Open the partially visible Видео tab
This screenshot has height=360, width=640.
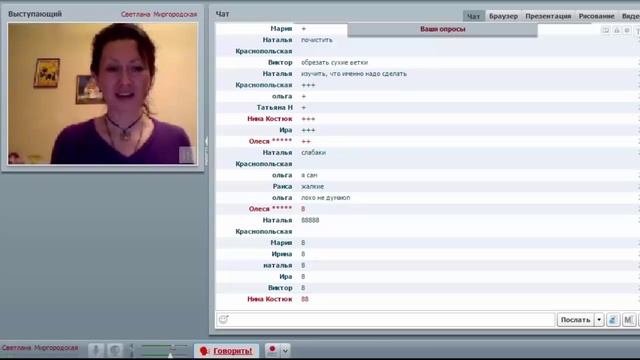click(x=630, y=16)
